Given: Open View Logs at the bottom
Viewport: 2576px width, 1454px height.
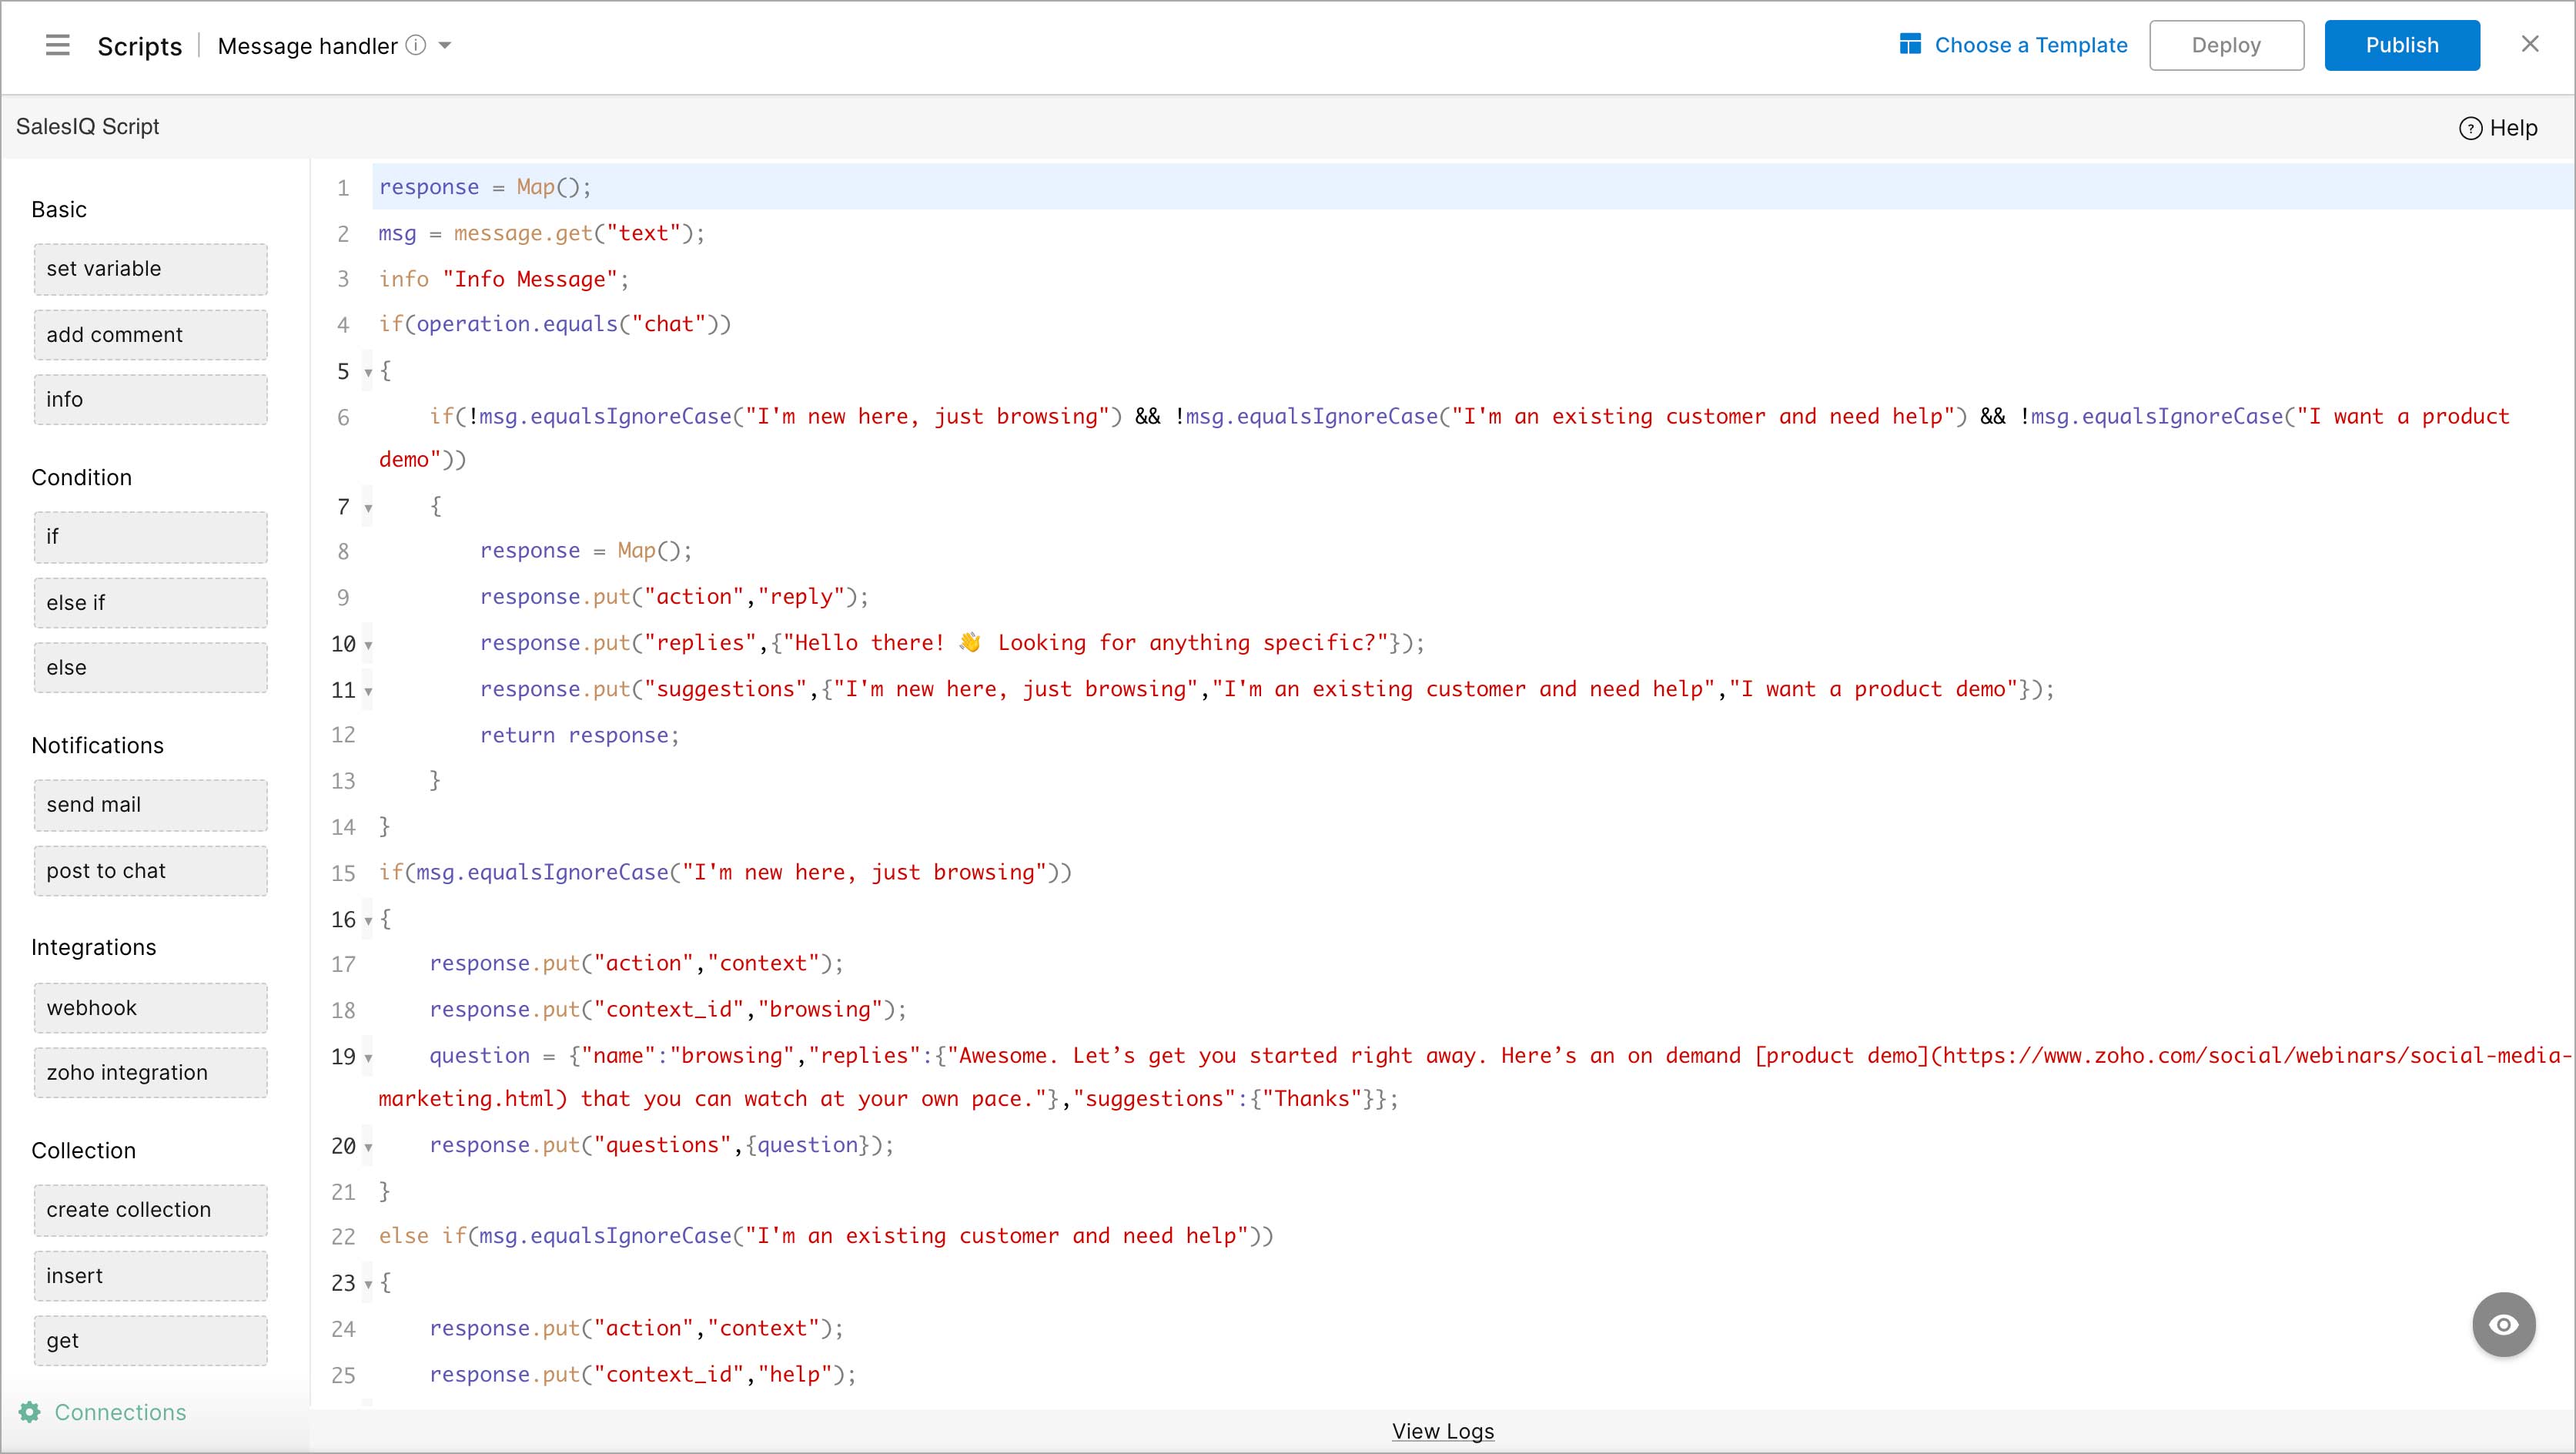Looking at the screenshot, I should pos(1442,1431).
